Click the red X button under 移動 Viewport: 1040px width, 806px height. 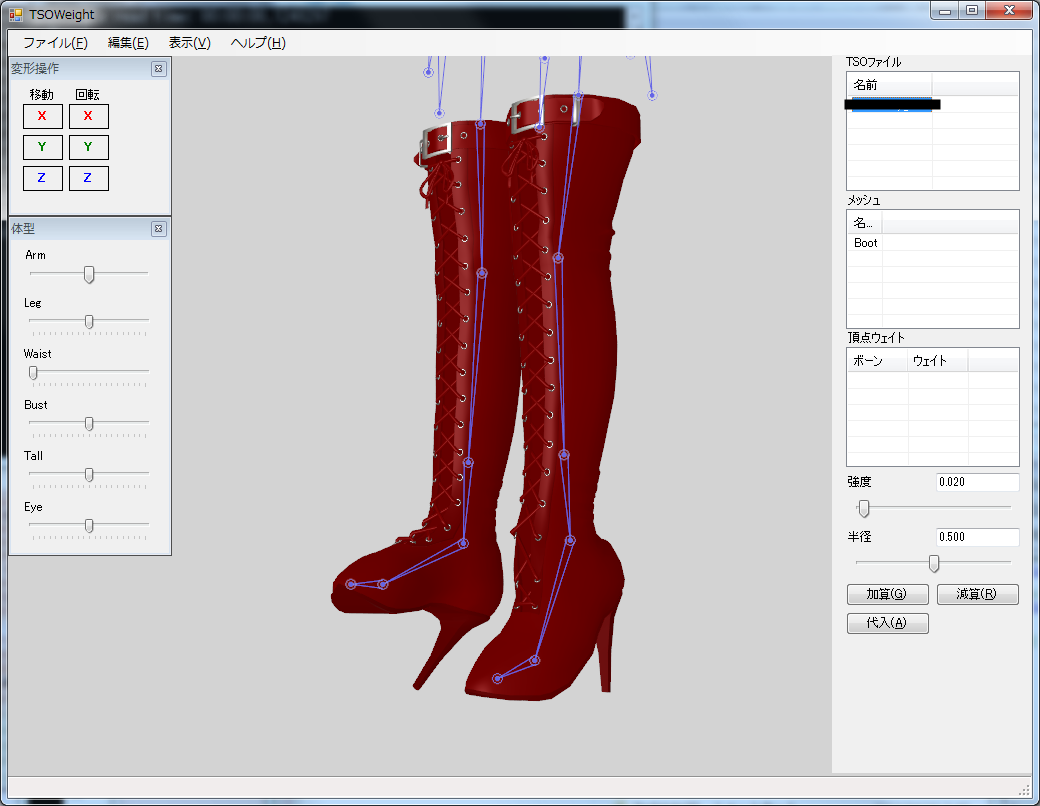pos(42,116)
